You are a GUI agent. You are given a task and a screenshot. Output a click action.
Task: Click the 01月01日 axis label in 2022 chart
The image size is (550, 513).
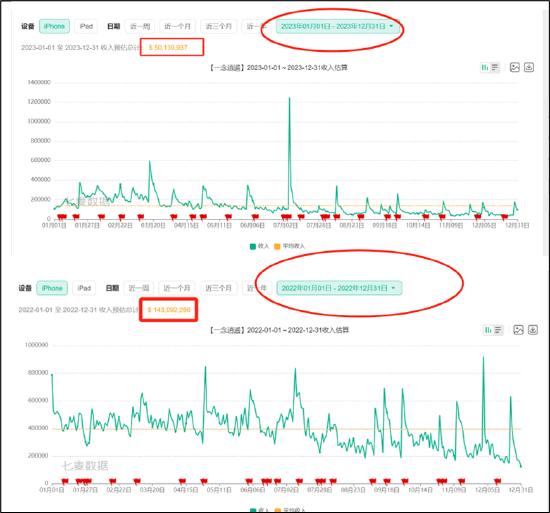52,490
